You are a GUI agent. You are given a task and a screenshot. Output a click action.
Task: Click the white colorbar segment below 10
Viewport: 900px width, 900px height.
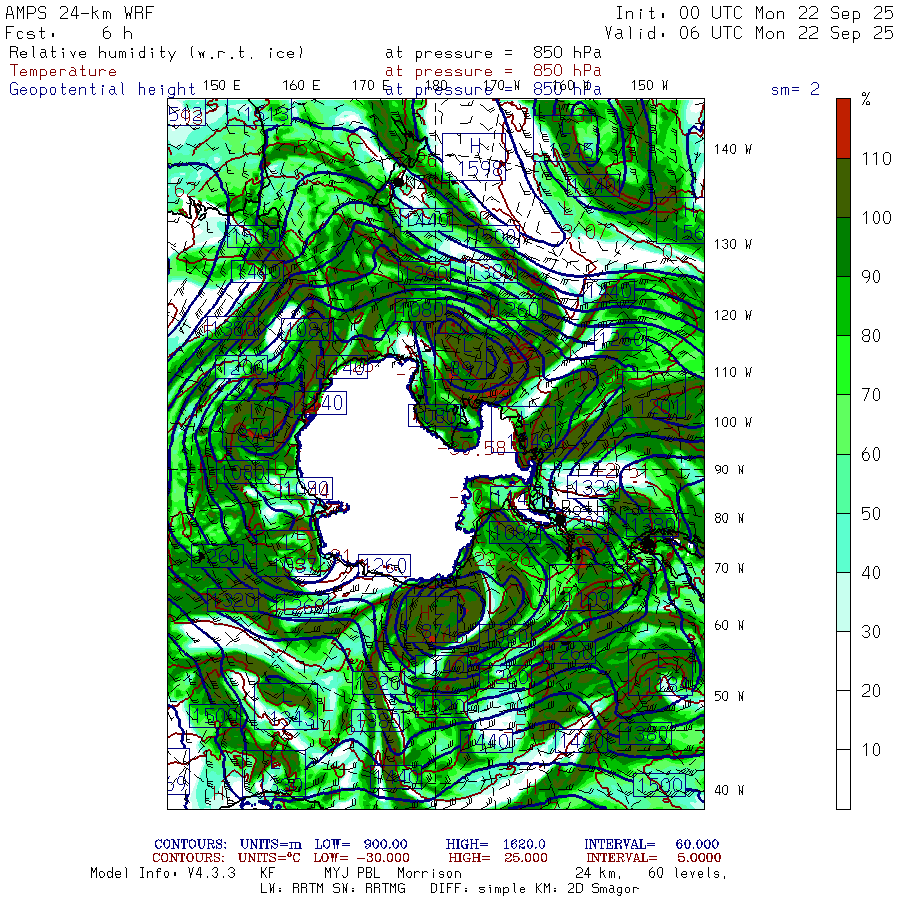844,779
